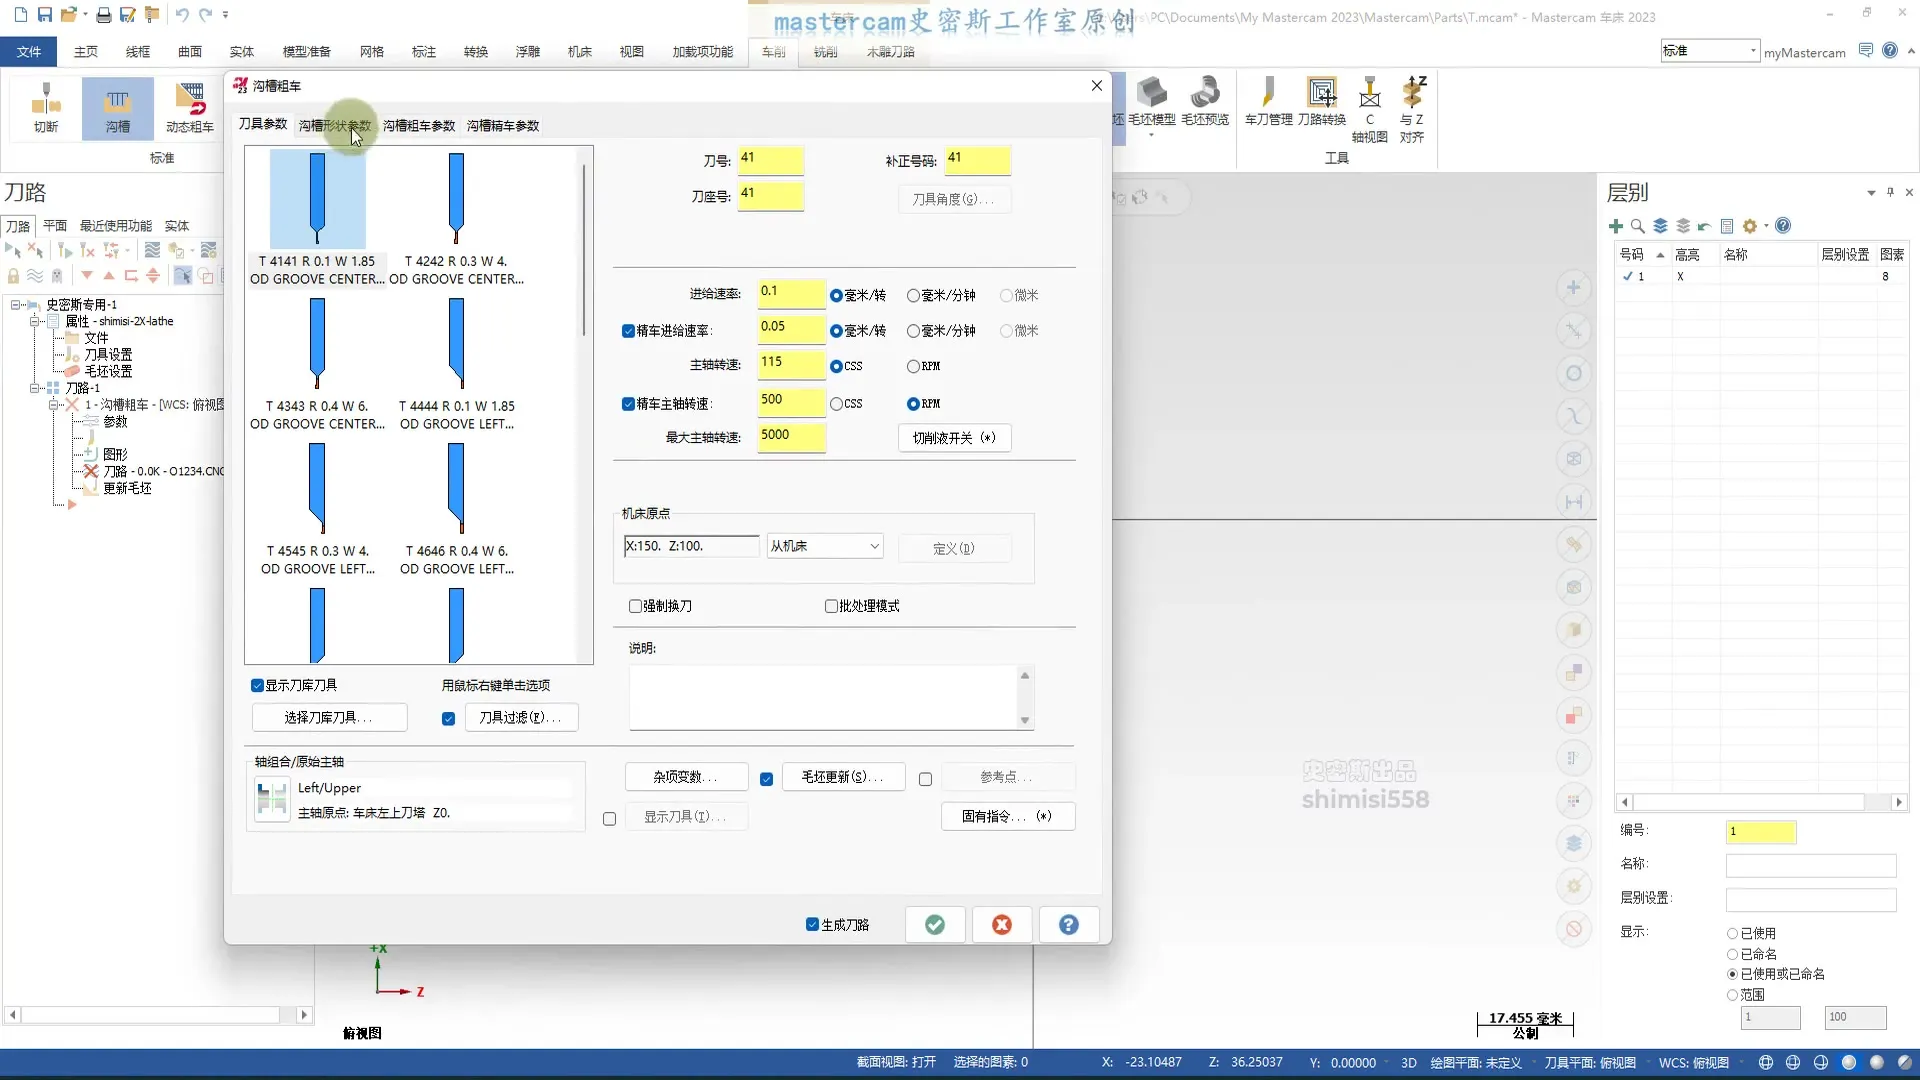Viewport: 1920px width, 1080px height.
Task: Open the 标准 ribbon style combo box
Action: point(1710,51)
